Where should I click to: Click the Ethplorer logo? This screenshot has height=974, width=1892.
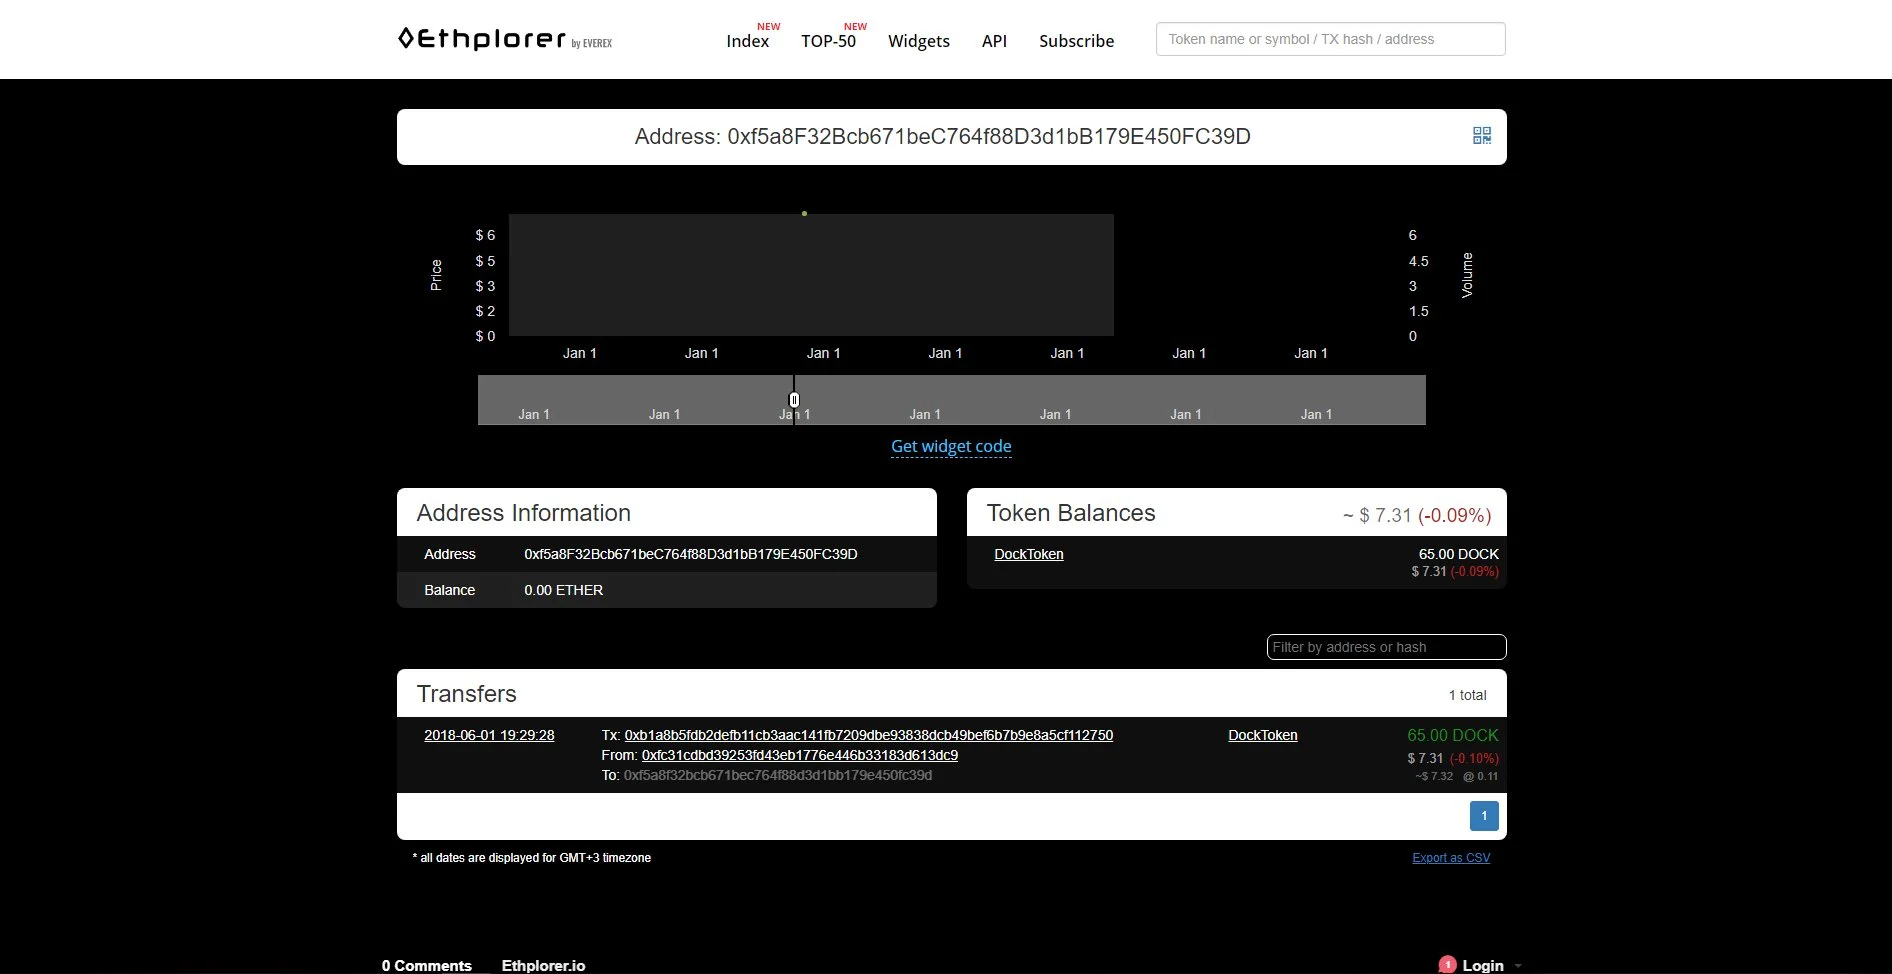click(x=505, y=39)
